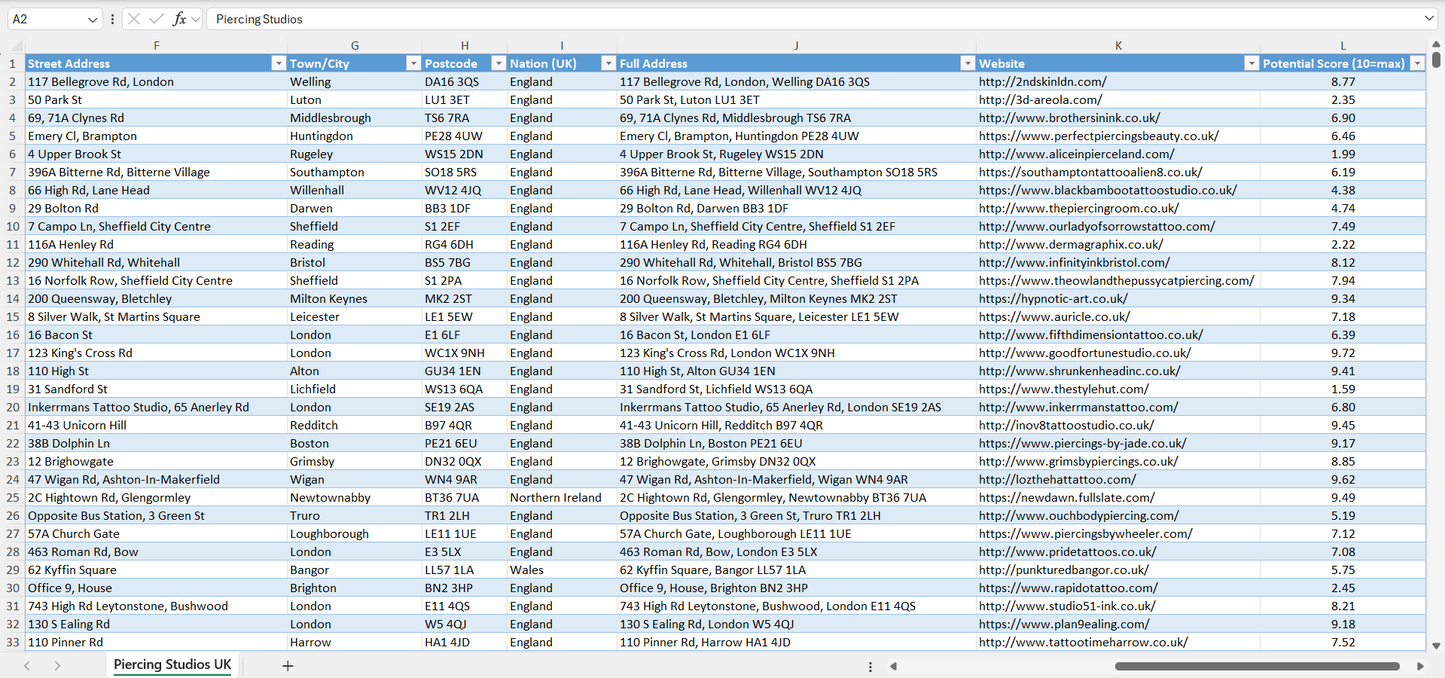Click the vertical scrollbar down arrow
The width and height of the screenshot is (1445, 678).
point(1437,646)
